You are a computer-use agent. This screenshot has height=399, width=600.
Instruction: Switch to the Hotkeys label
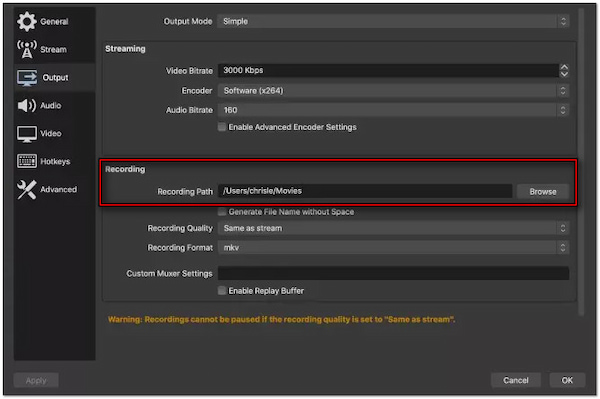55,161
